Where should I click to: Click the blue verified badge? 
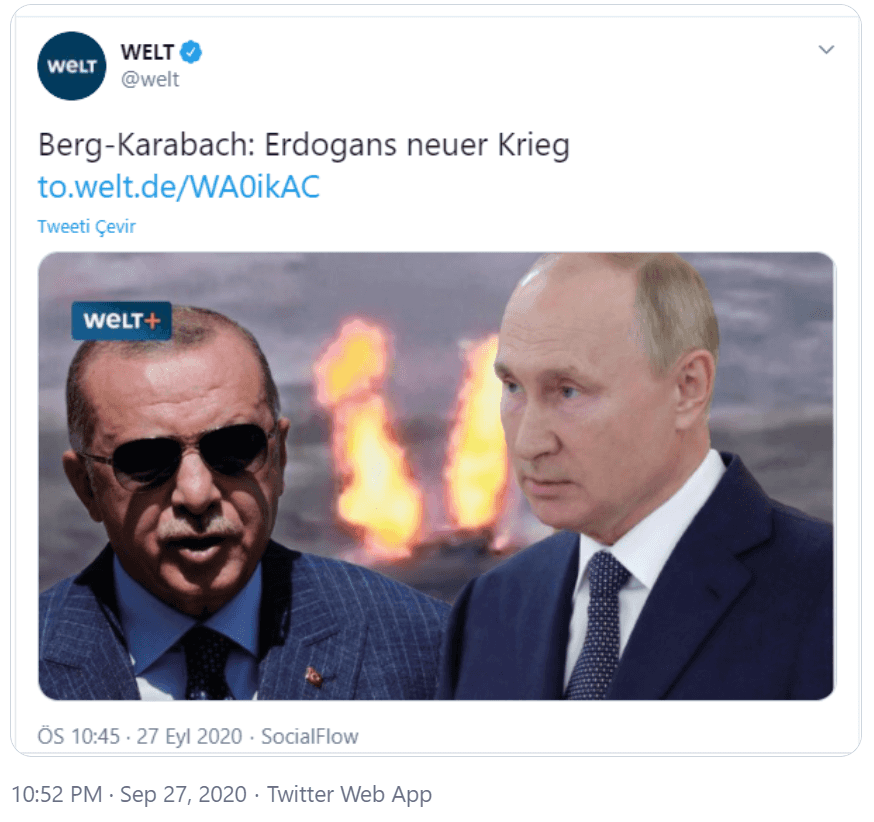pyautogui.click(x=191, y=52)
